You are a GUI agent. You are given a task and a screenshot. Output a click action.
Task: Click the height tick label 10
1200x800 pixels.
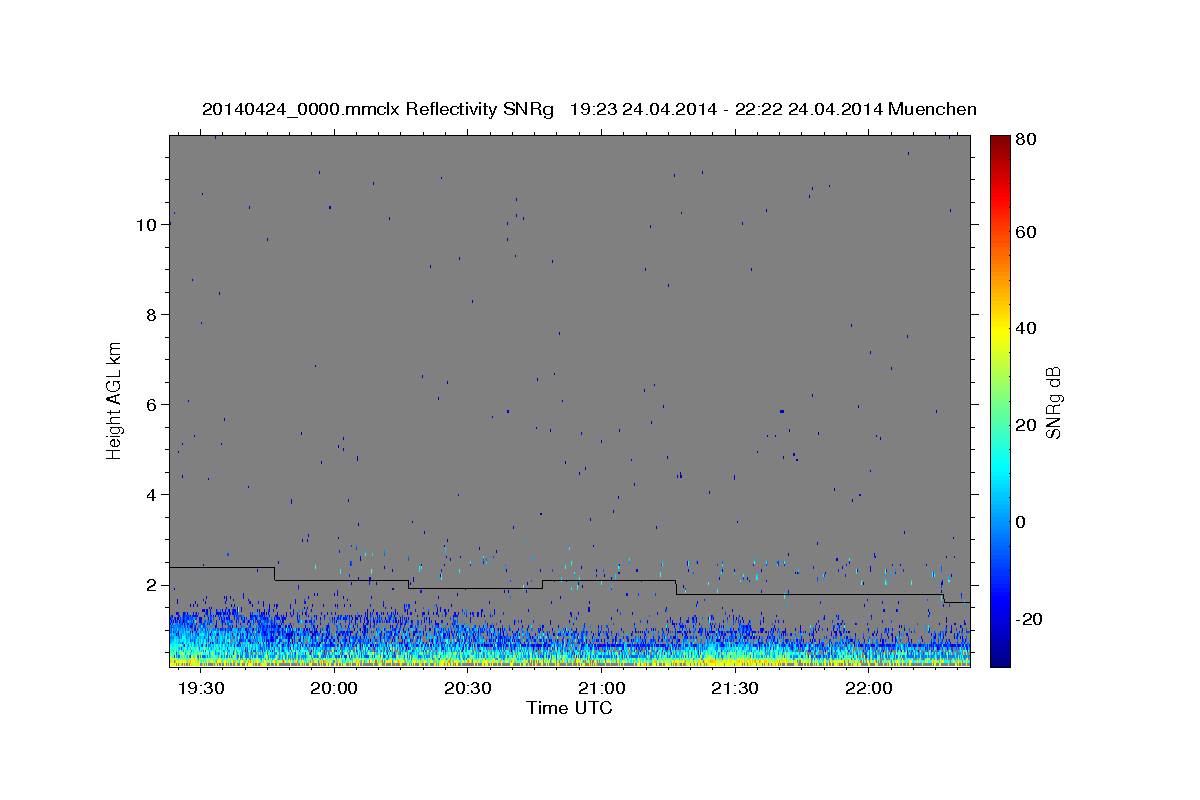(x=147, y=225)
